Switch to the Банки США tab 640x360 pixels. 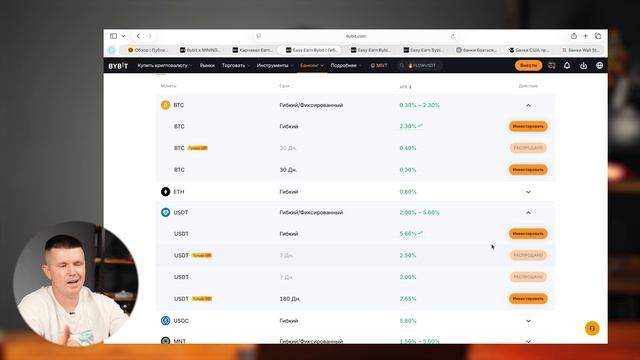(529, 50)
